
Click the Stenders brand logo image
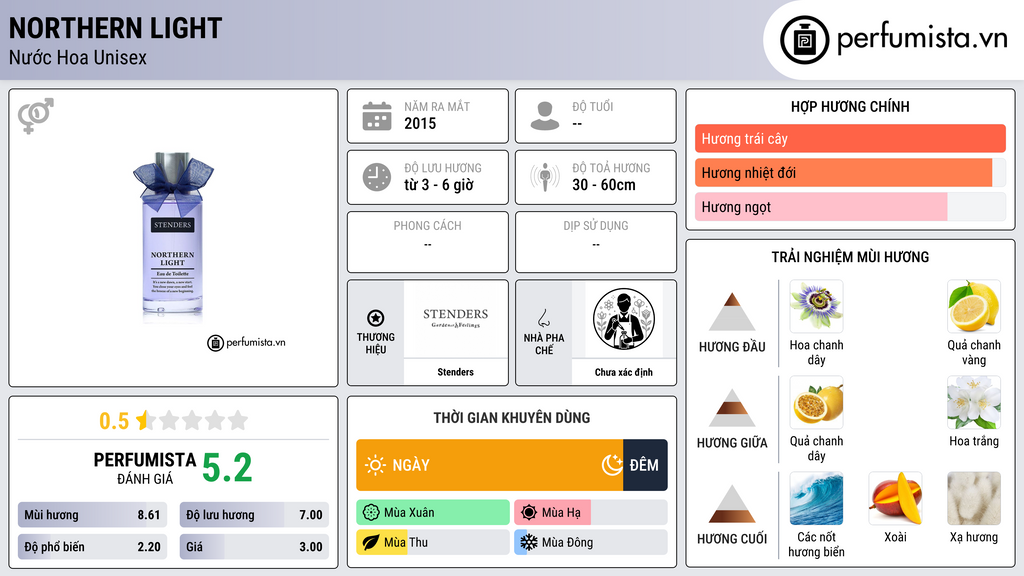tap(456, 319)
